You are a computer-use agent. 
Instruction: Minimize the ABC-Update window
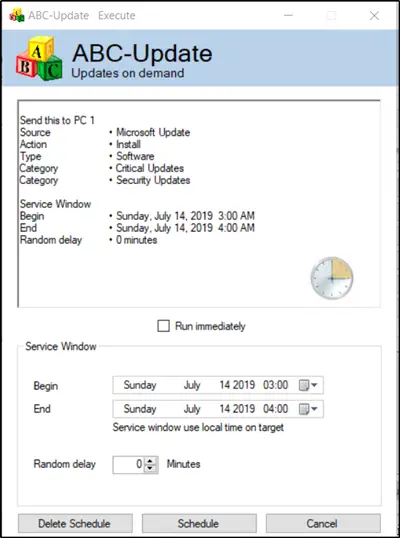pyautogui.click(x=289, y=15)
